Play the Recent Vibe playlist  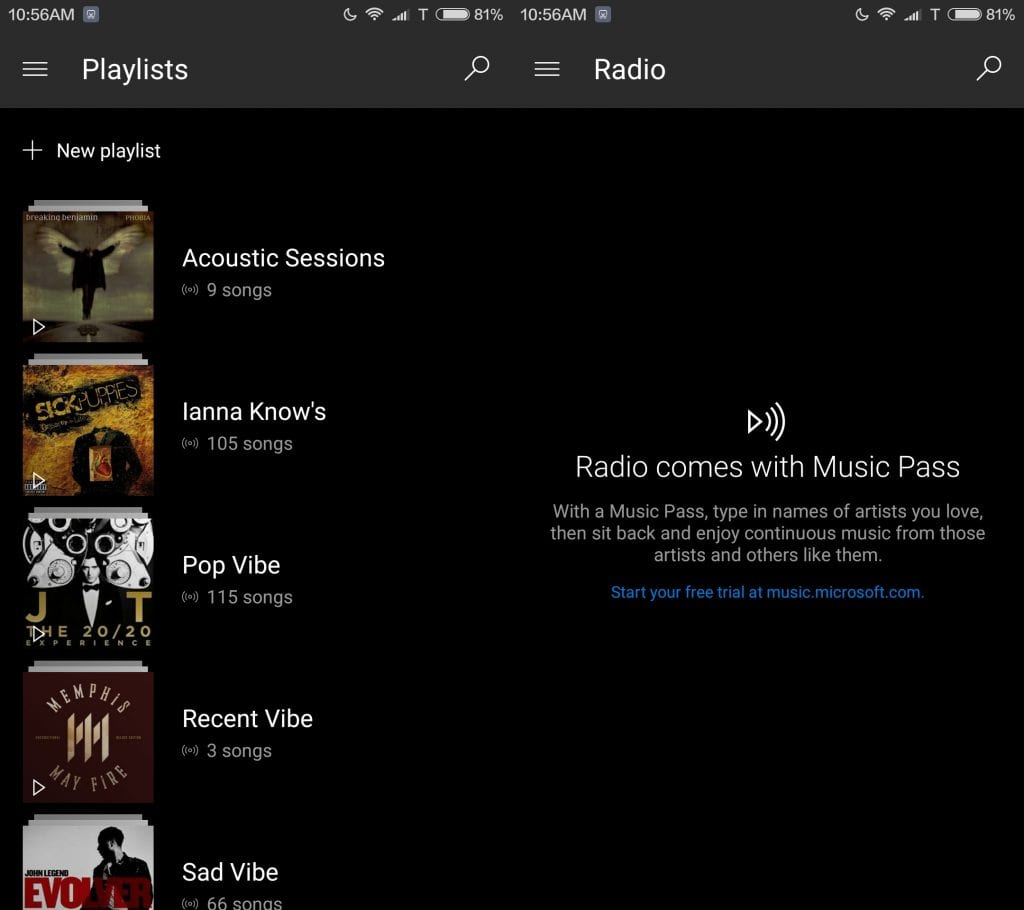(x=39, y=787)
